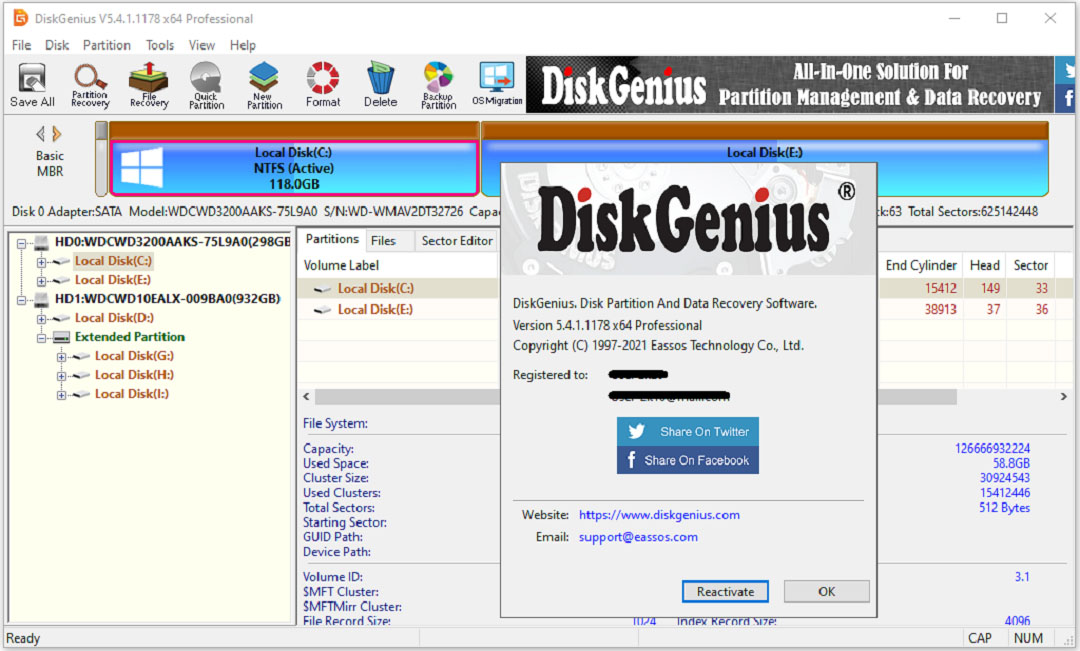Switch to the Partitions tab
1080x651 pixels.
pyautogui.click(x=332, y=239)
